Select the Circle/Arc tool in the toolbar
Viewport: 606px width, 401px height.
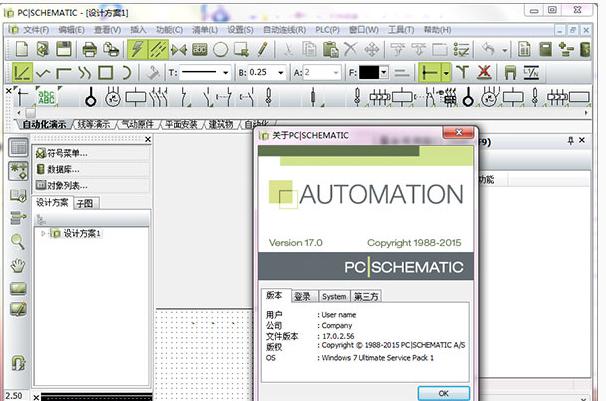221,49
